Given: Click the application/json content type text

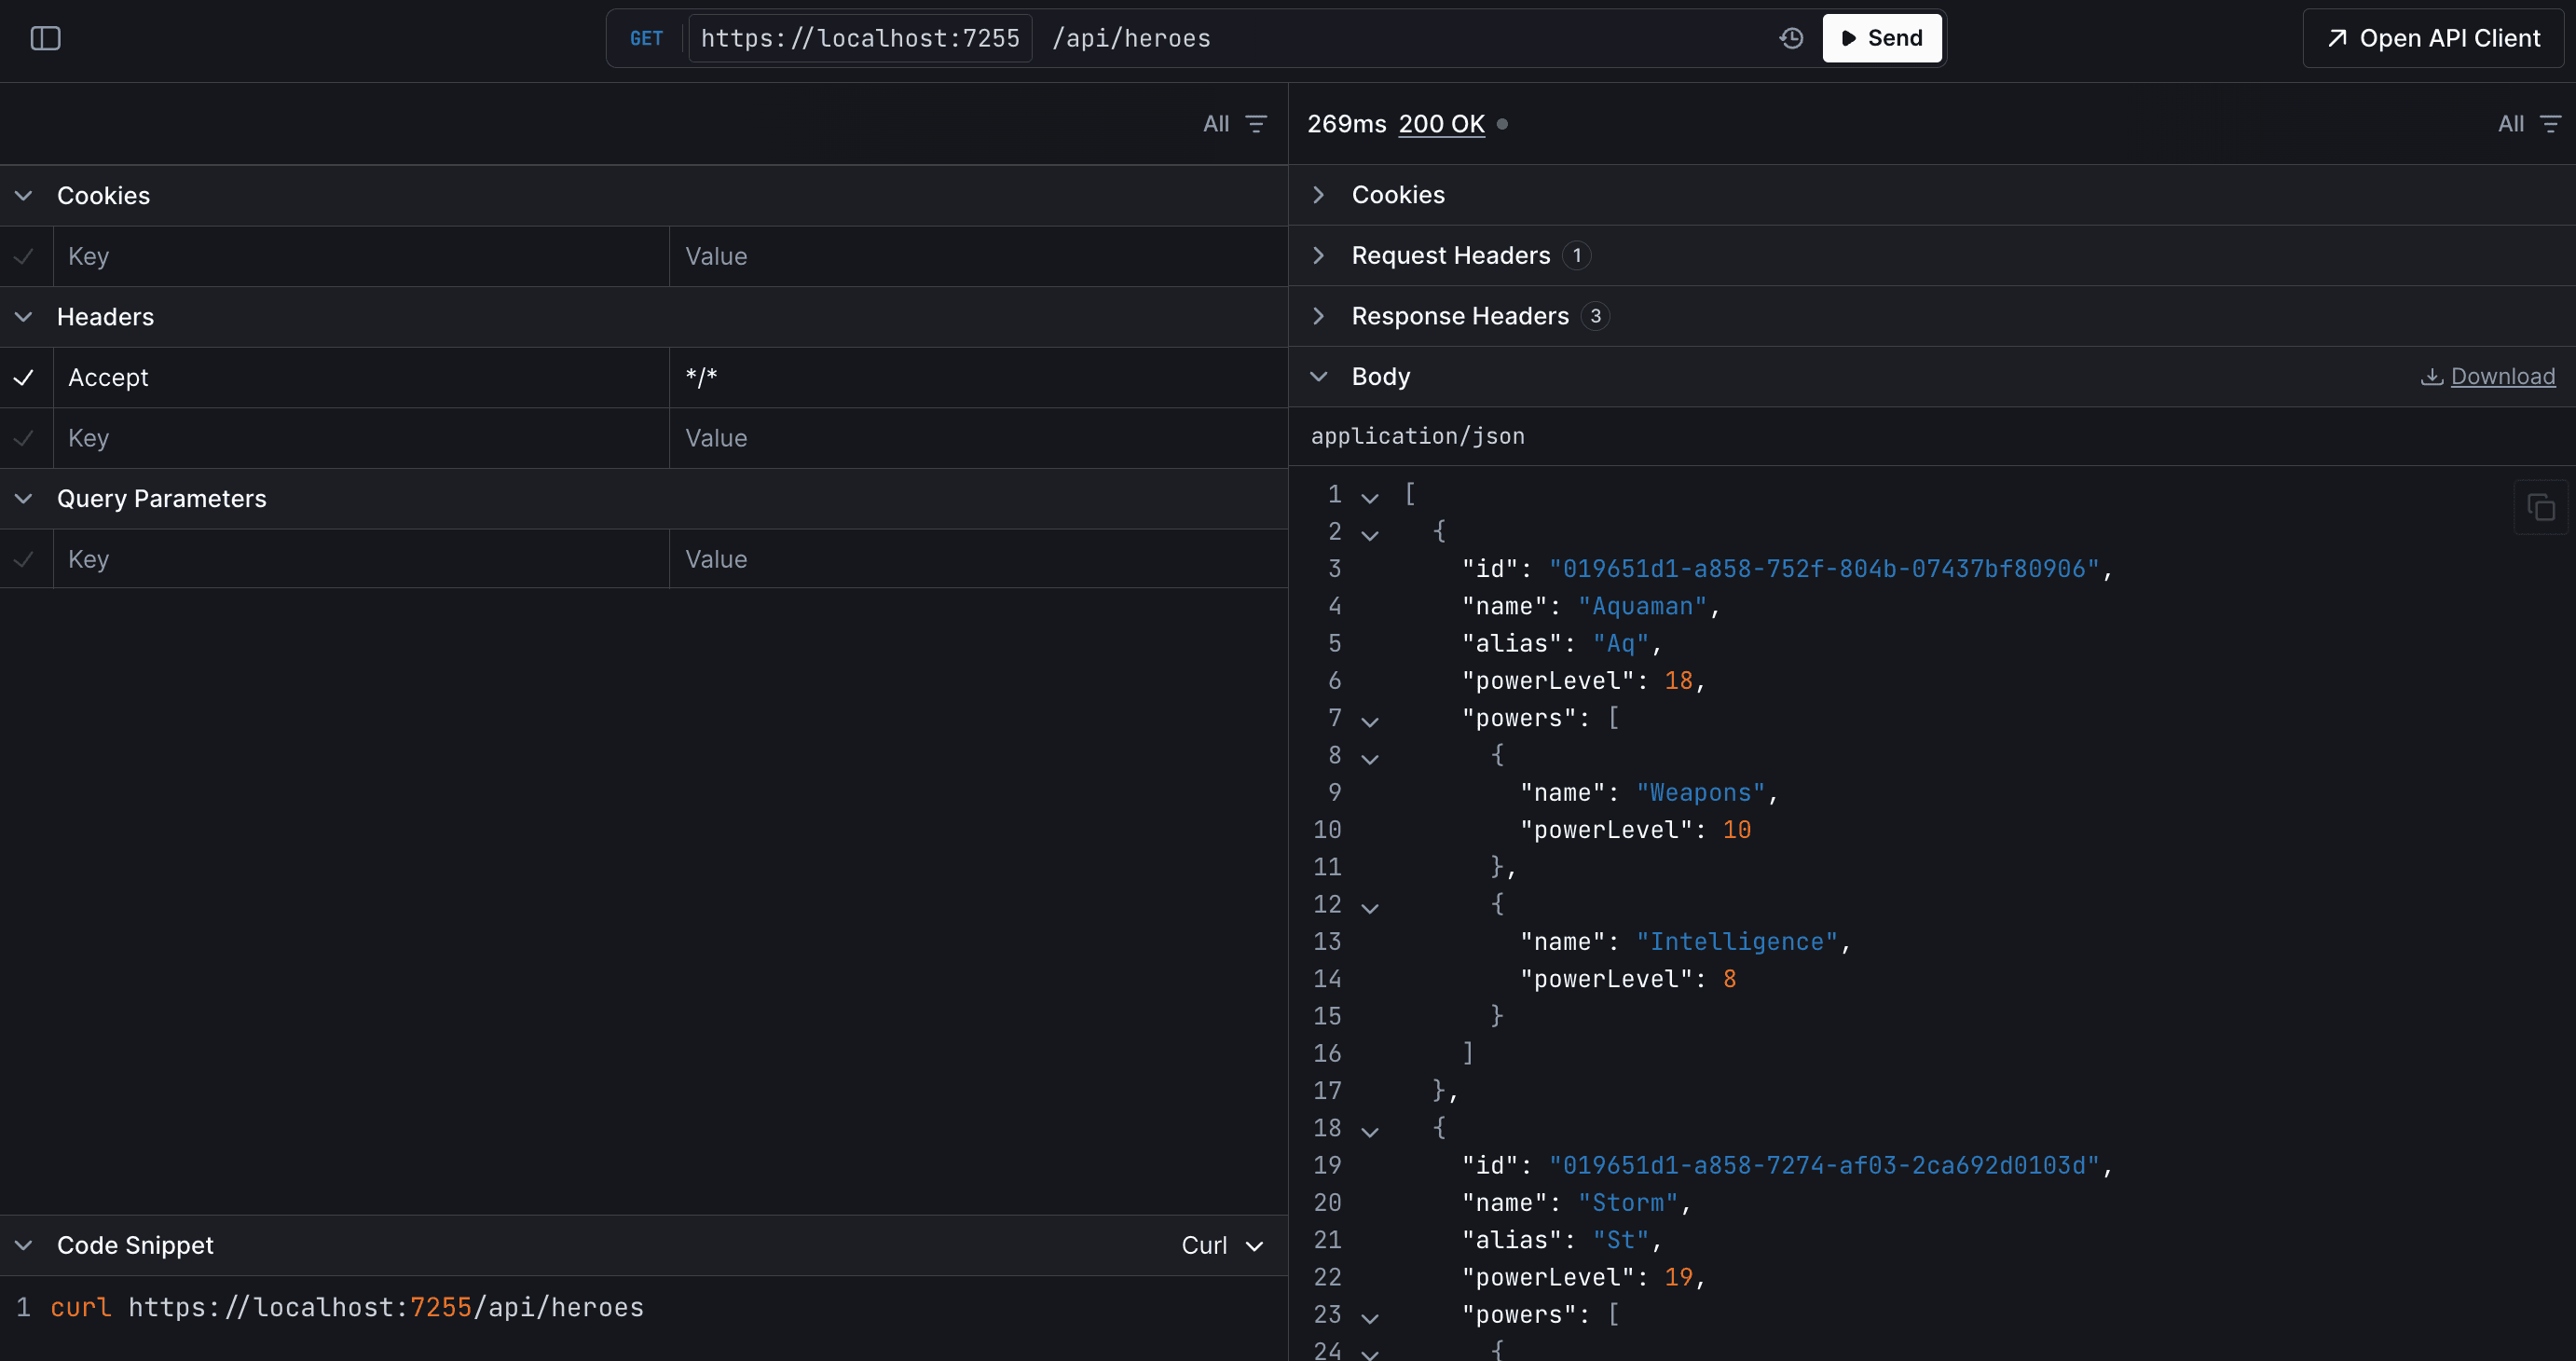Looking at the screenshot, I should (x=1417, y=436).
